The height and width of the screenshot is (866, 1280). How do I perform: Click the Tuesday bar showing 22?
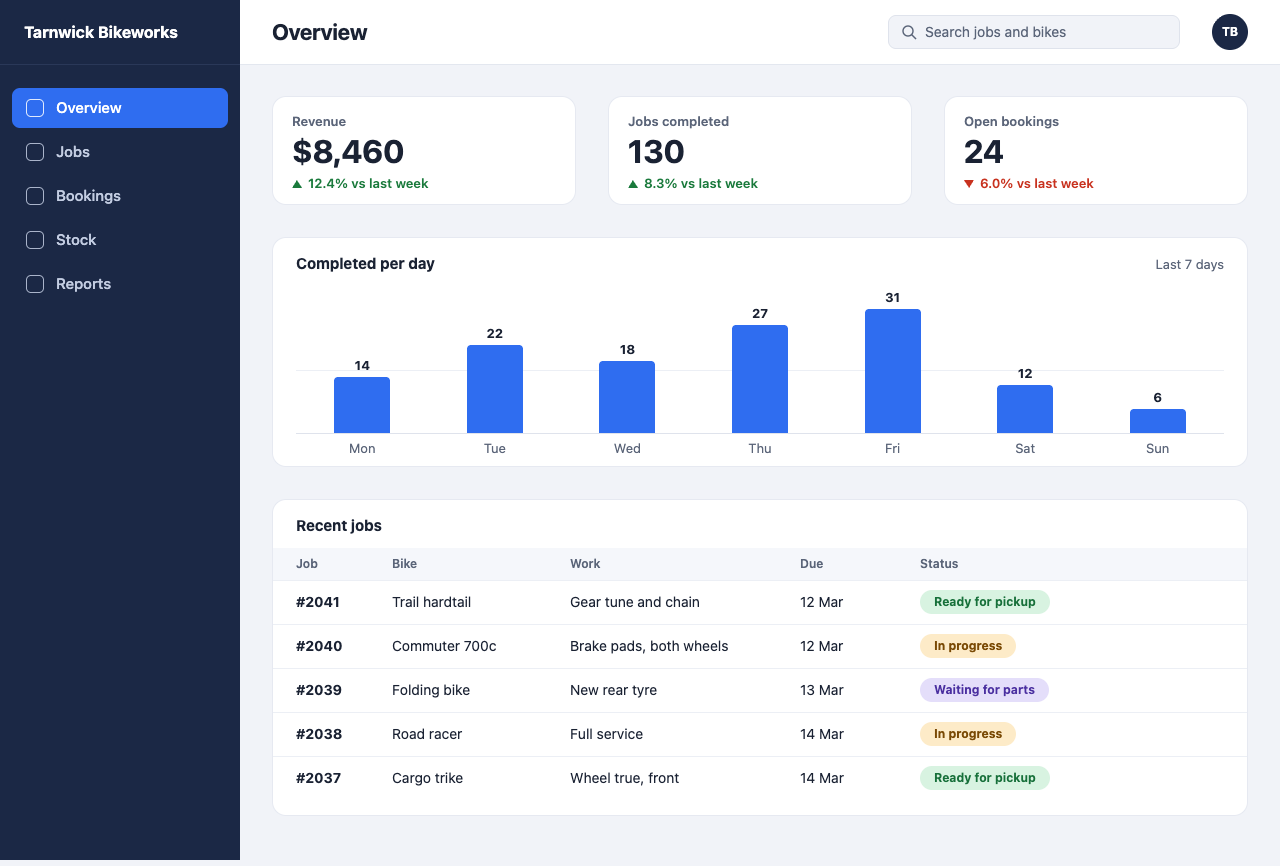(x=495, y=389)
